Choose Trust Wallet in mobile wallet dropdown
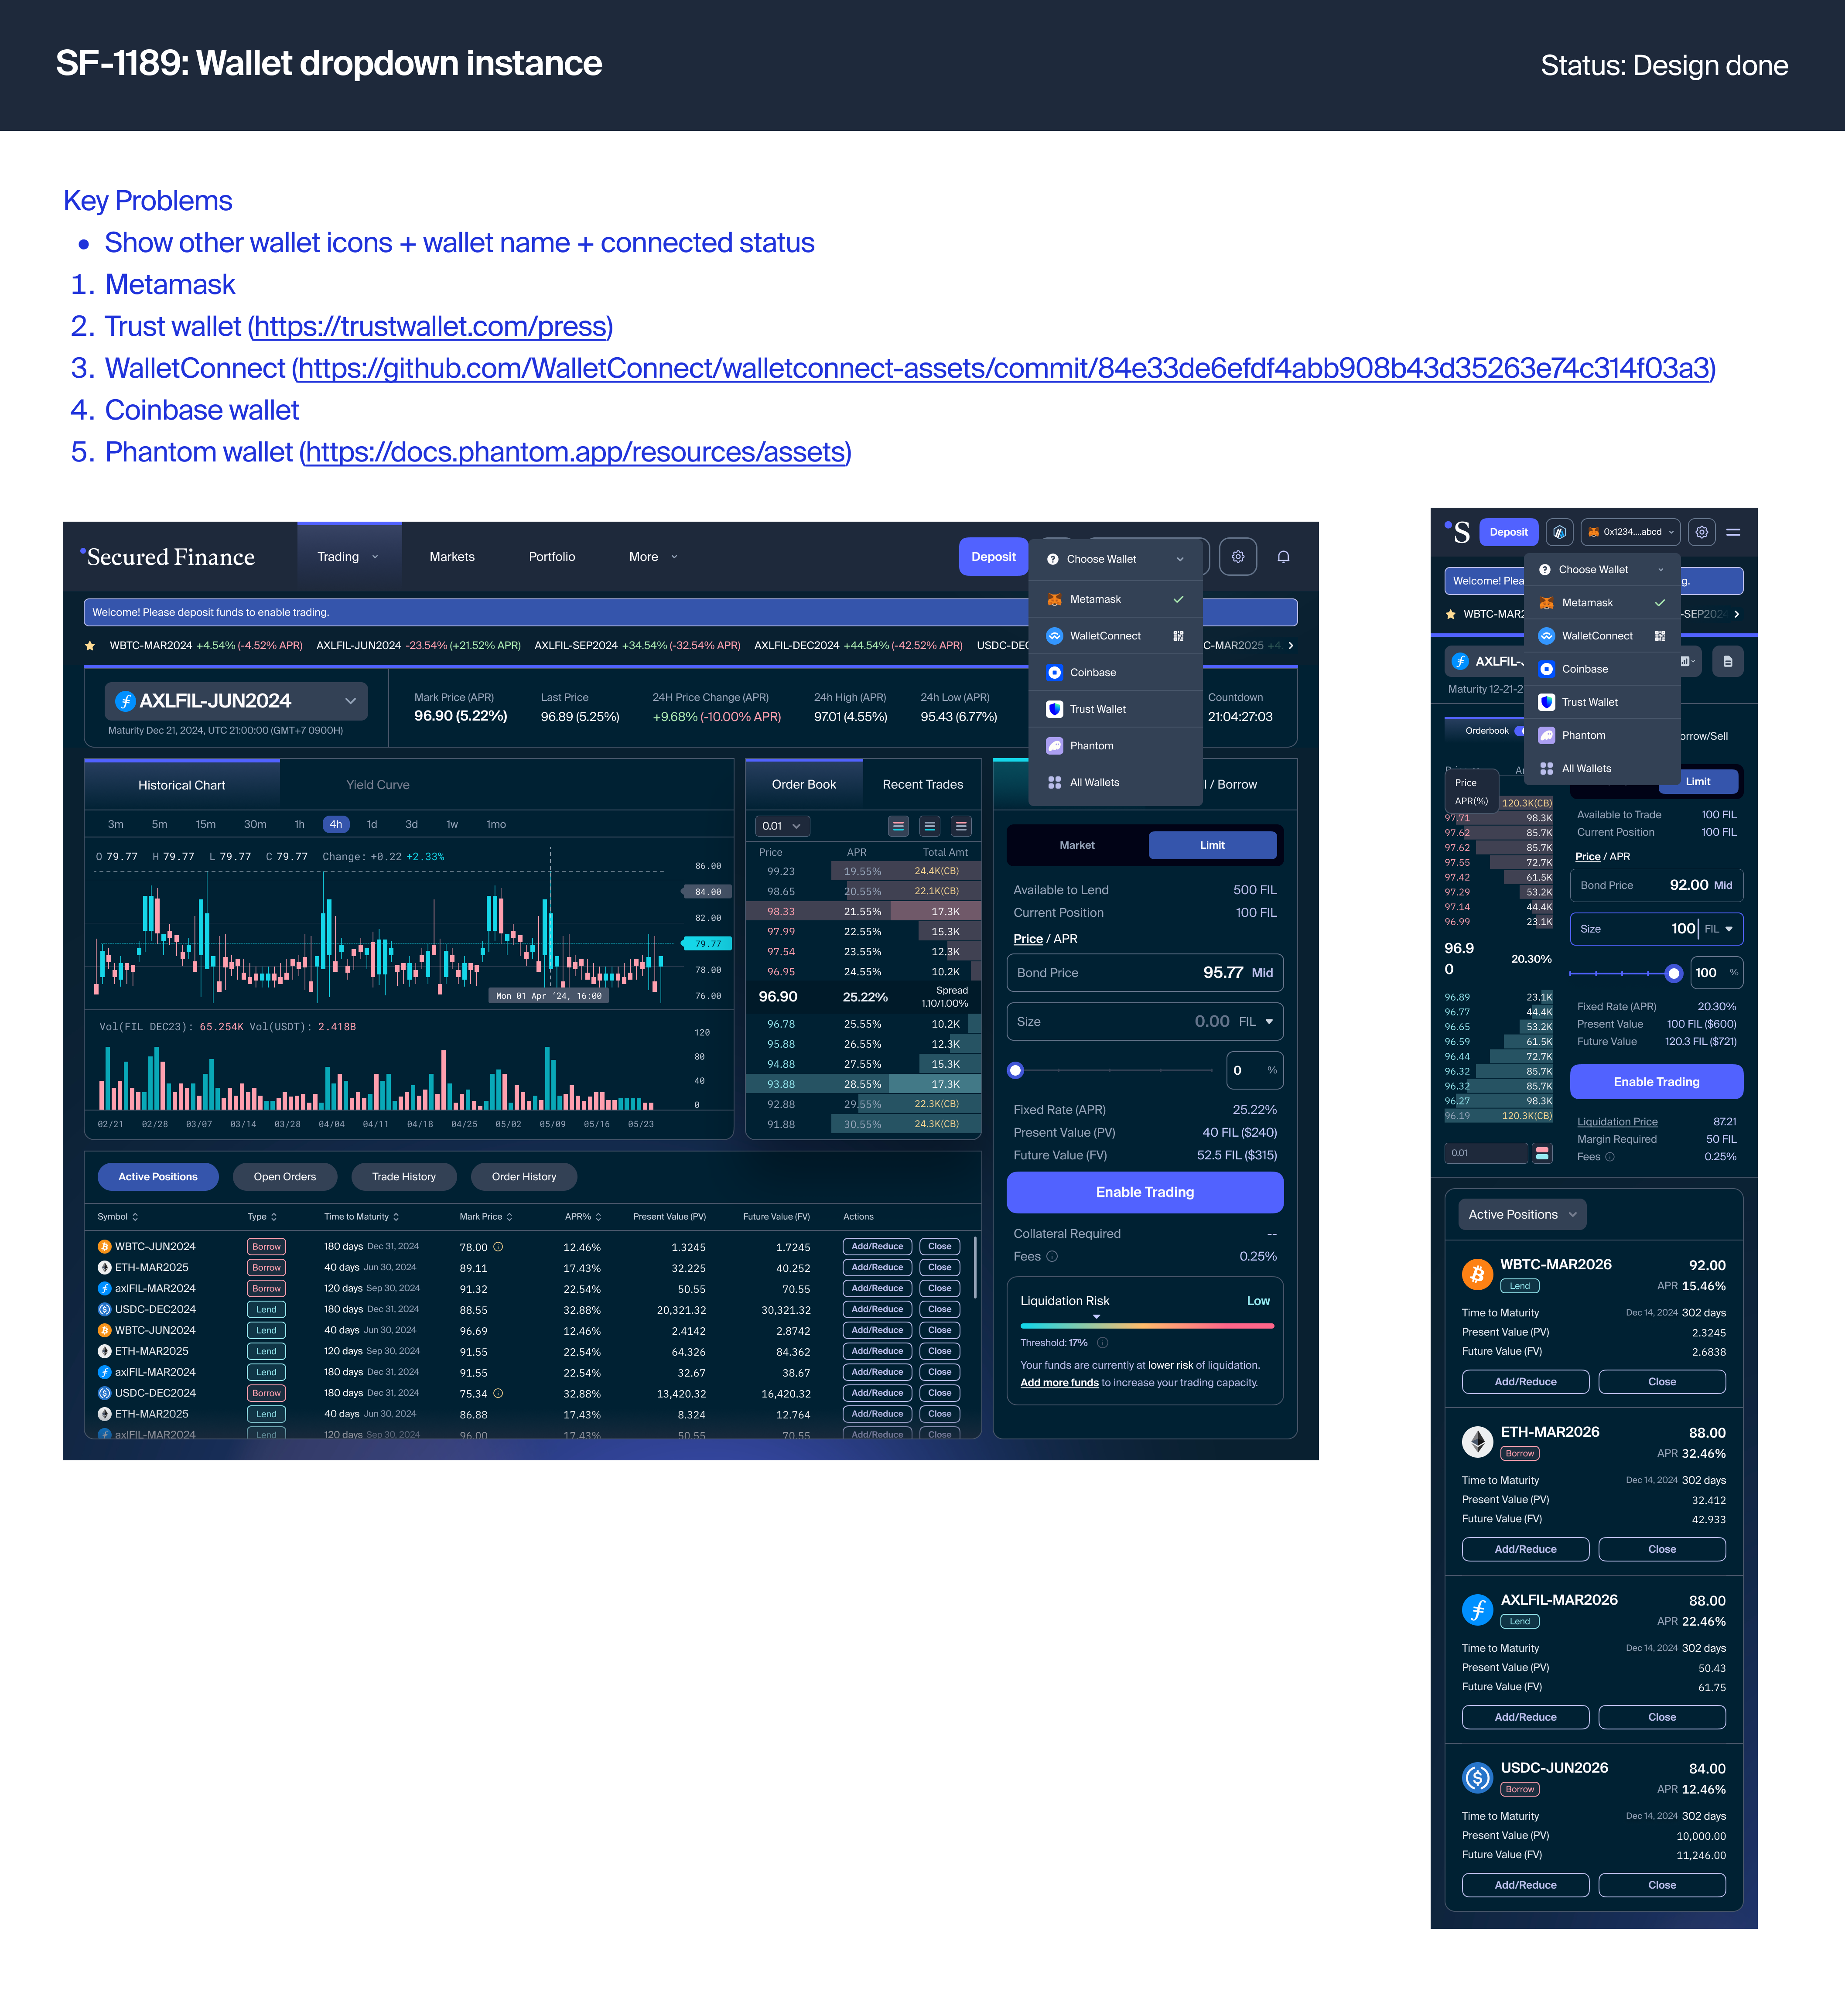1845x2016 pixels. tap(1602, 702)
